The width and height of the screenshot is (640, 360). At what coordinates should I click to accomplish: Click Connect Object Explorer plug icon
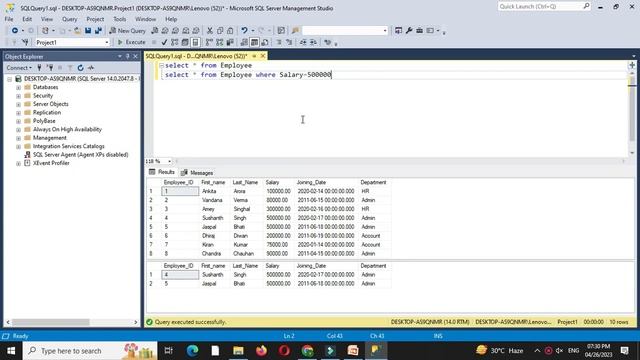pos(39,68)
